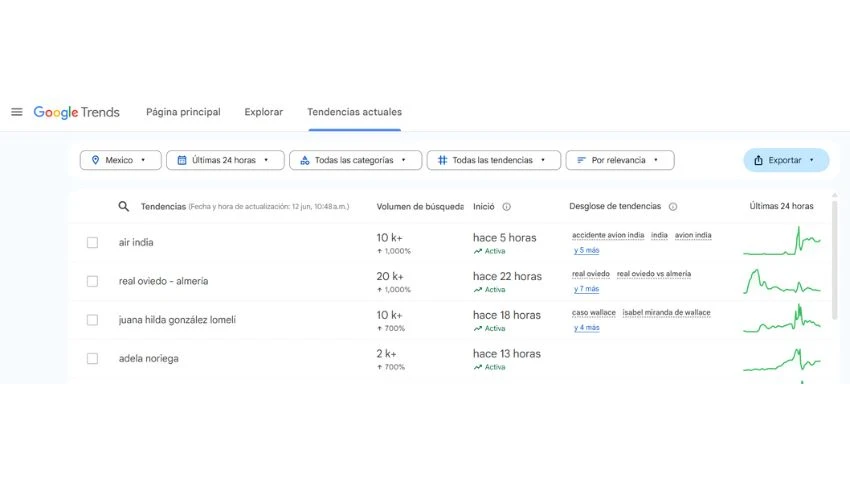Viewport: 850px width, 480px height.
Task: Open the 'juana hilda gonzález lomelí' trend title
Action: tap(177, 320)
